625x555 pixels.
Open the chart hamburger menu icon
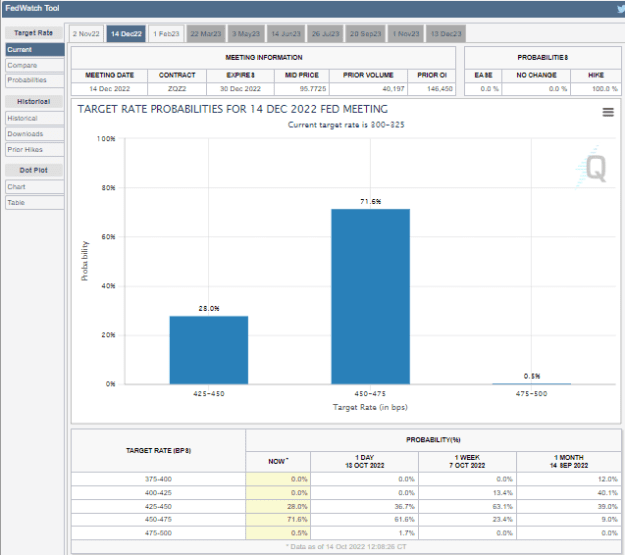point(608,112)
